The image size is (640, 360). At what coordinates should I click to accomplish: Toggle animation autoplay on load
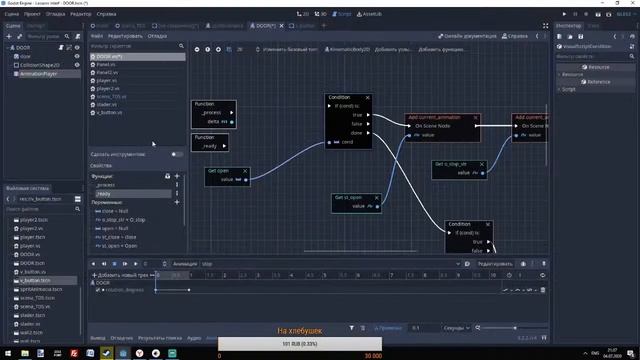pyautogui.click(x=467, y=264)
